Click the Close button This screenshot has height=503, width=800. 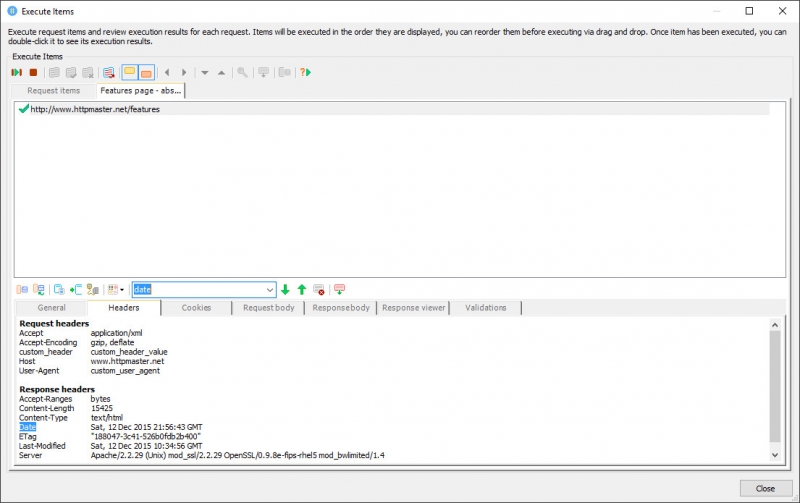(x=765, y=488)
